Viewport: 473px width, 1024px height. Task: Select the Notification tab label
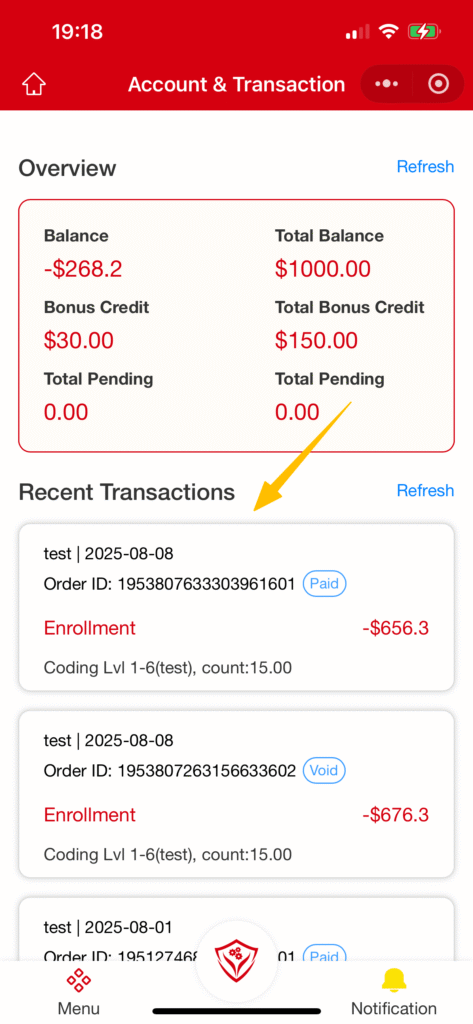point(394,1008)
